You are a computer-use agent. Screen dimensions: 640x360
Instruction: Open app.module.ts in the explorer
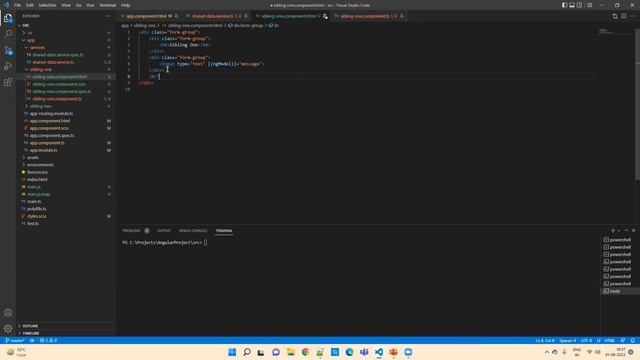[x=43, y=150]
